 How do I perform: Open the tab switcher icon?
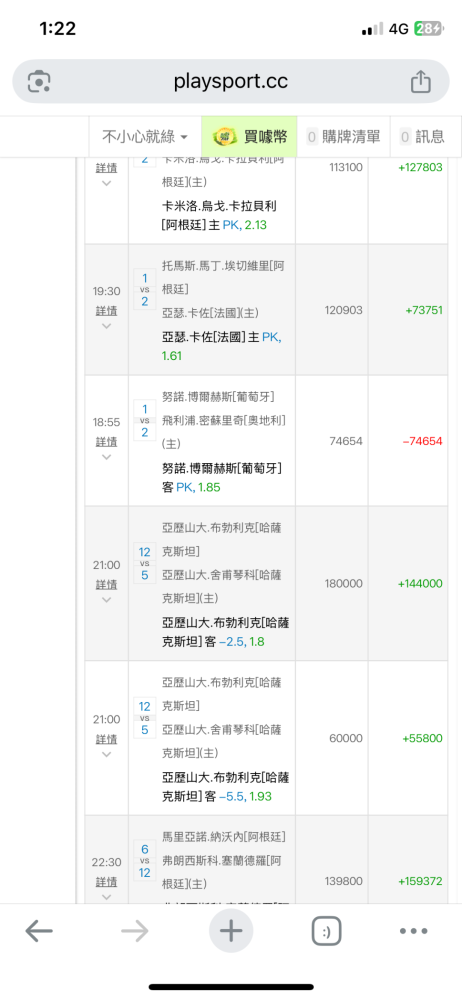(327, 932)
